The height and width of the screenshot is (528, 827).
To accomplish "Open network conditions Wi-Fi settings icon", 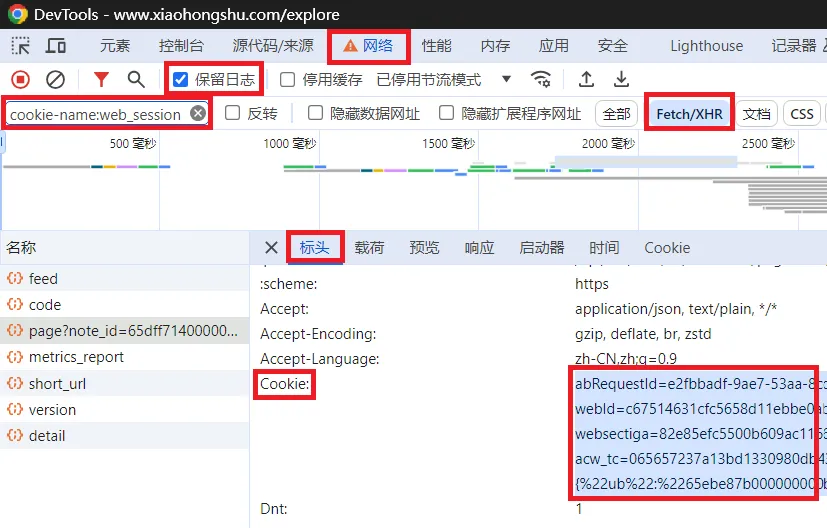I will pyautogui.click(x=541, y=80).
